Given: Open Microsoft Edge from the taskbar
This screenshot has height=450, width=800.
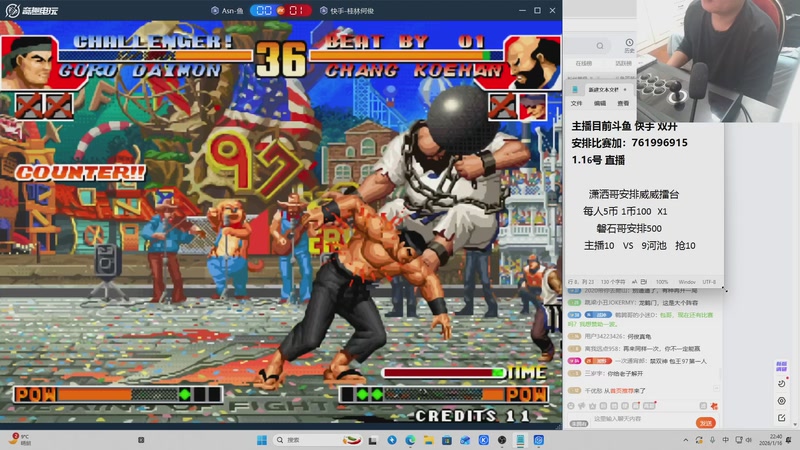Looking at the screenshot, I should pos(410,440).
